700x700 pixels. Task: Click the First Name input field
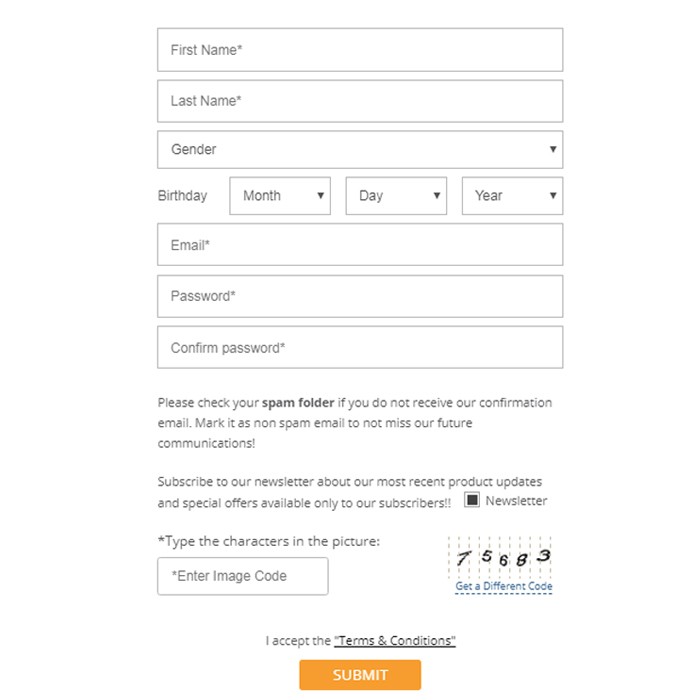(360, 50)
